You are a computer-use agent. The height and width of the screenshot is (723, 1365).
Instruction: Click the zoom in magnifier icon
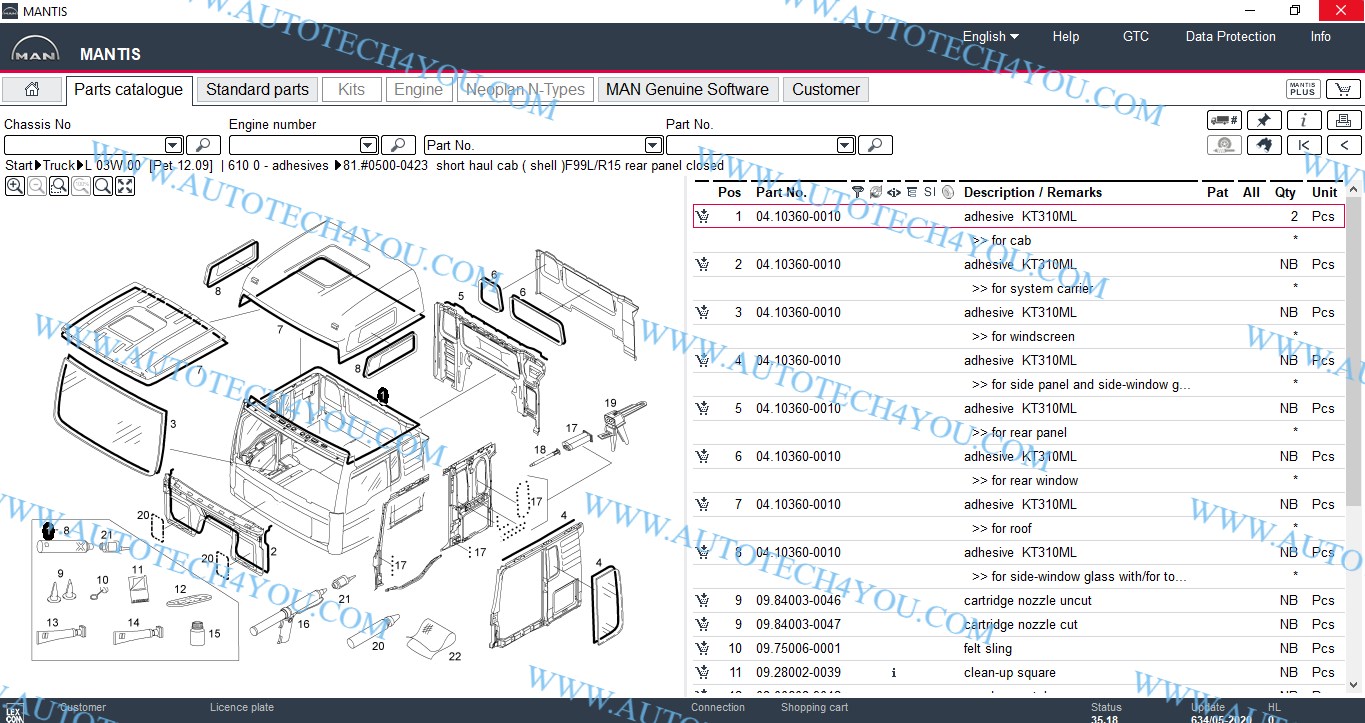point(15,186)
